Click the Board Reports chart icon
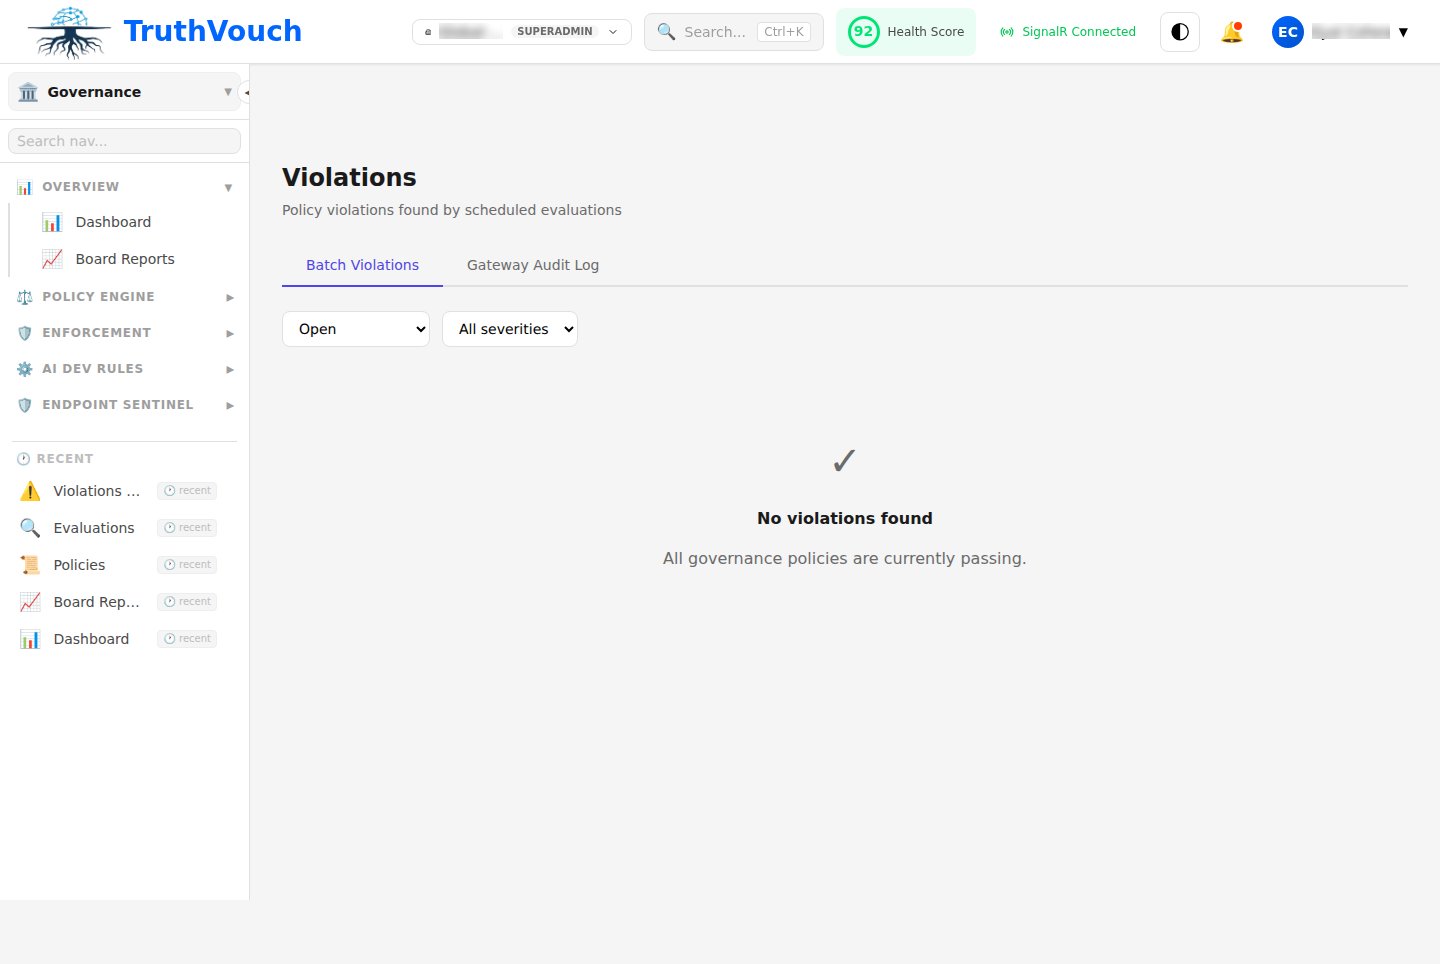 tap(52, 258)
